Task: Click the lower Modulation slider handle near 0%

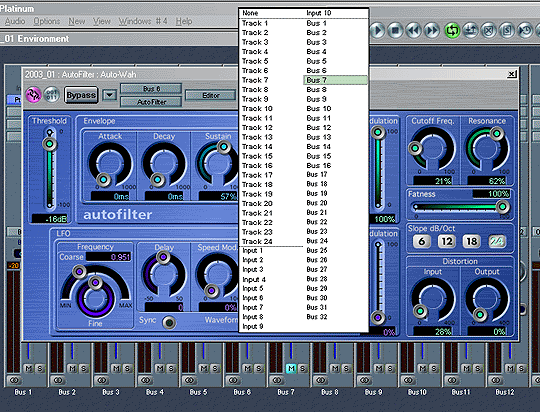Action: pyautogui.click(x=378, y=317)
